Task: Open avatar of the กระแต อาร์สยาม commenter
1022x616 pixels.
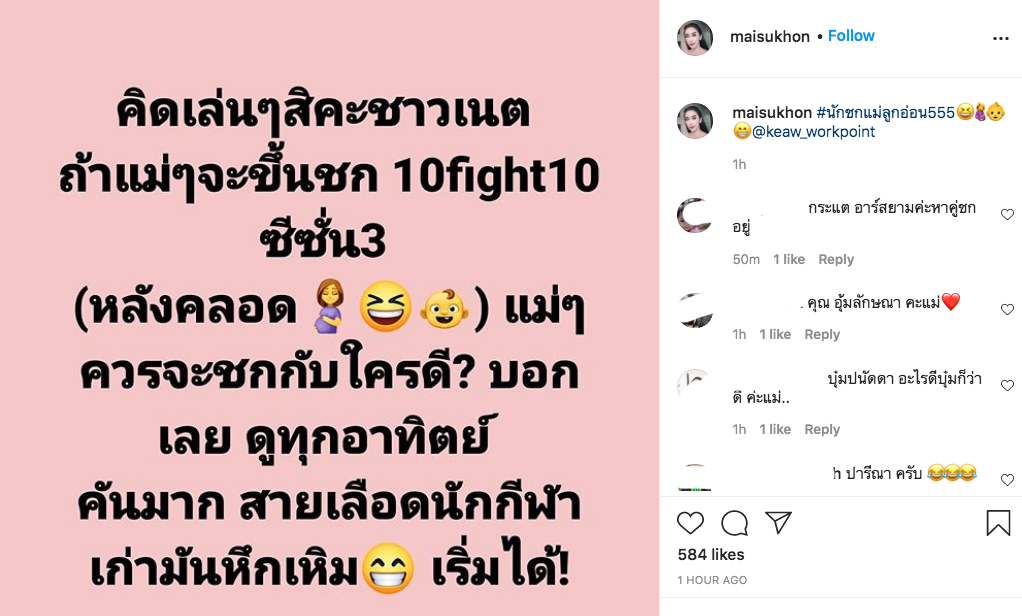Action: point(695,215)
